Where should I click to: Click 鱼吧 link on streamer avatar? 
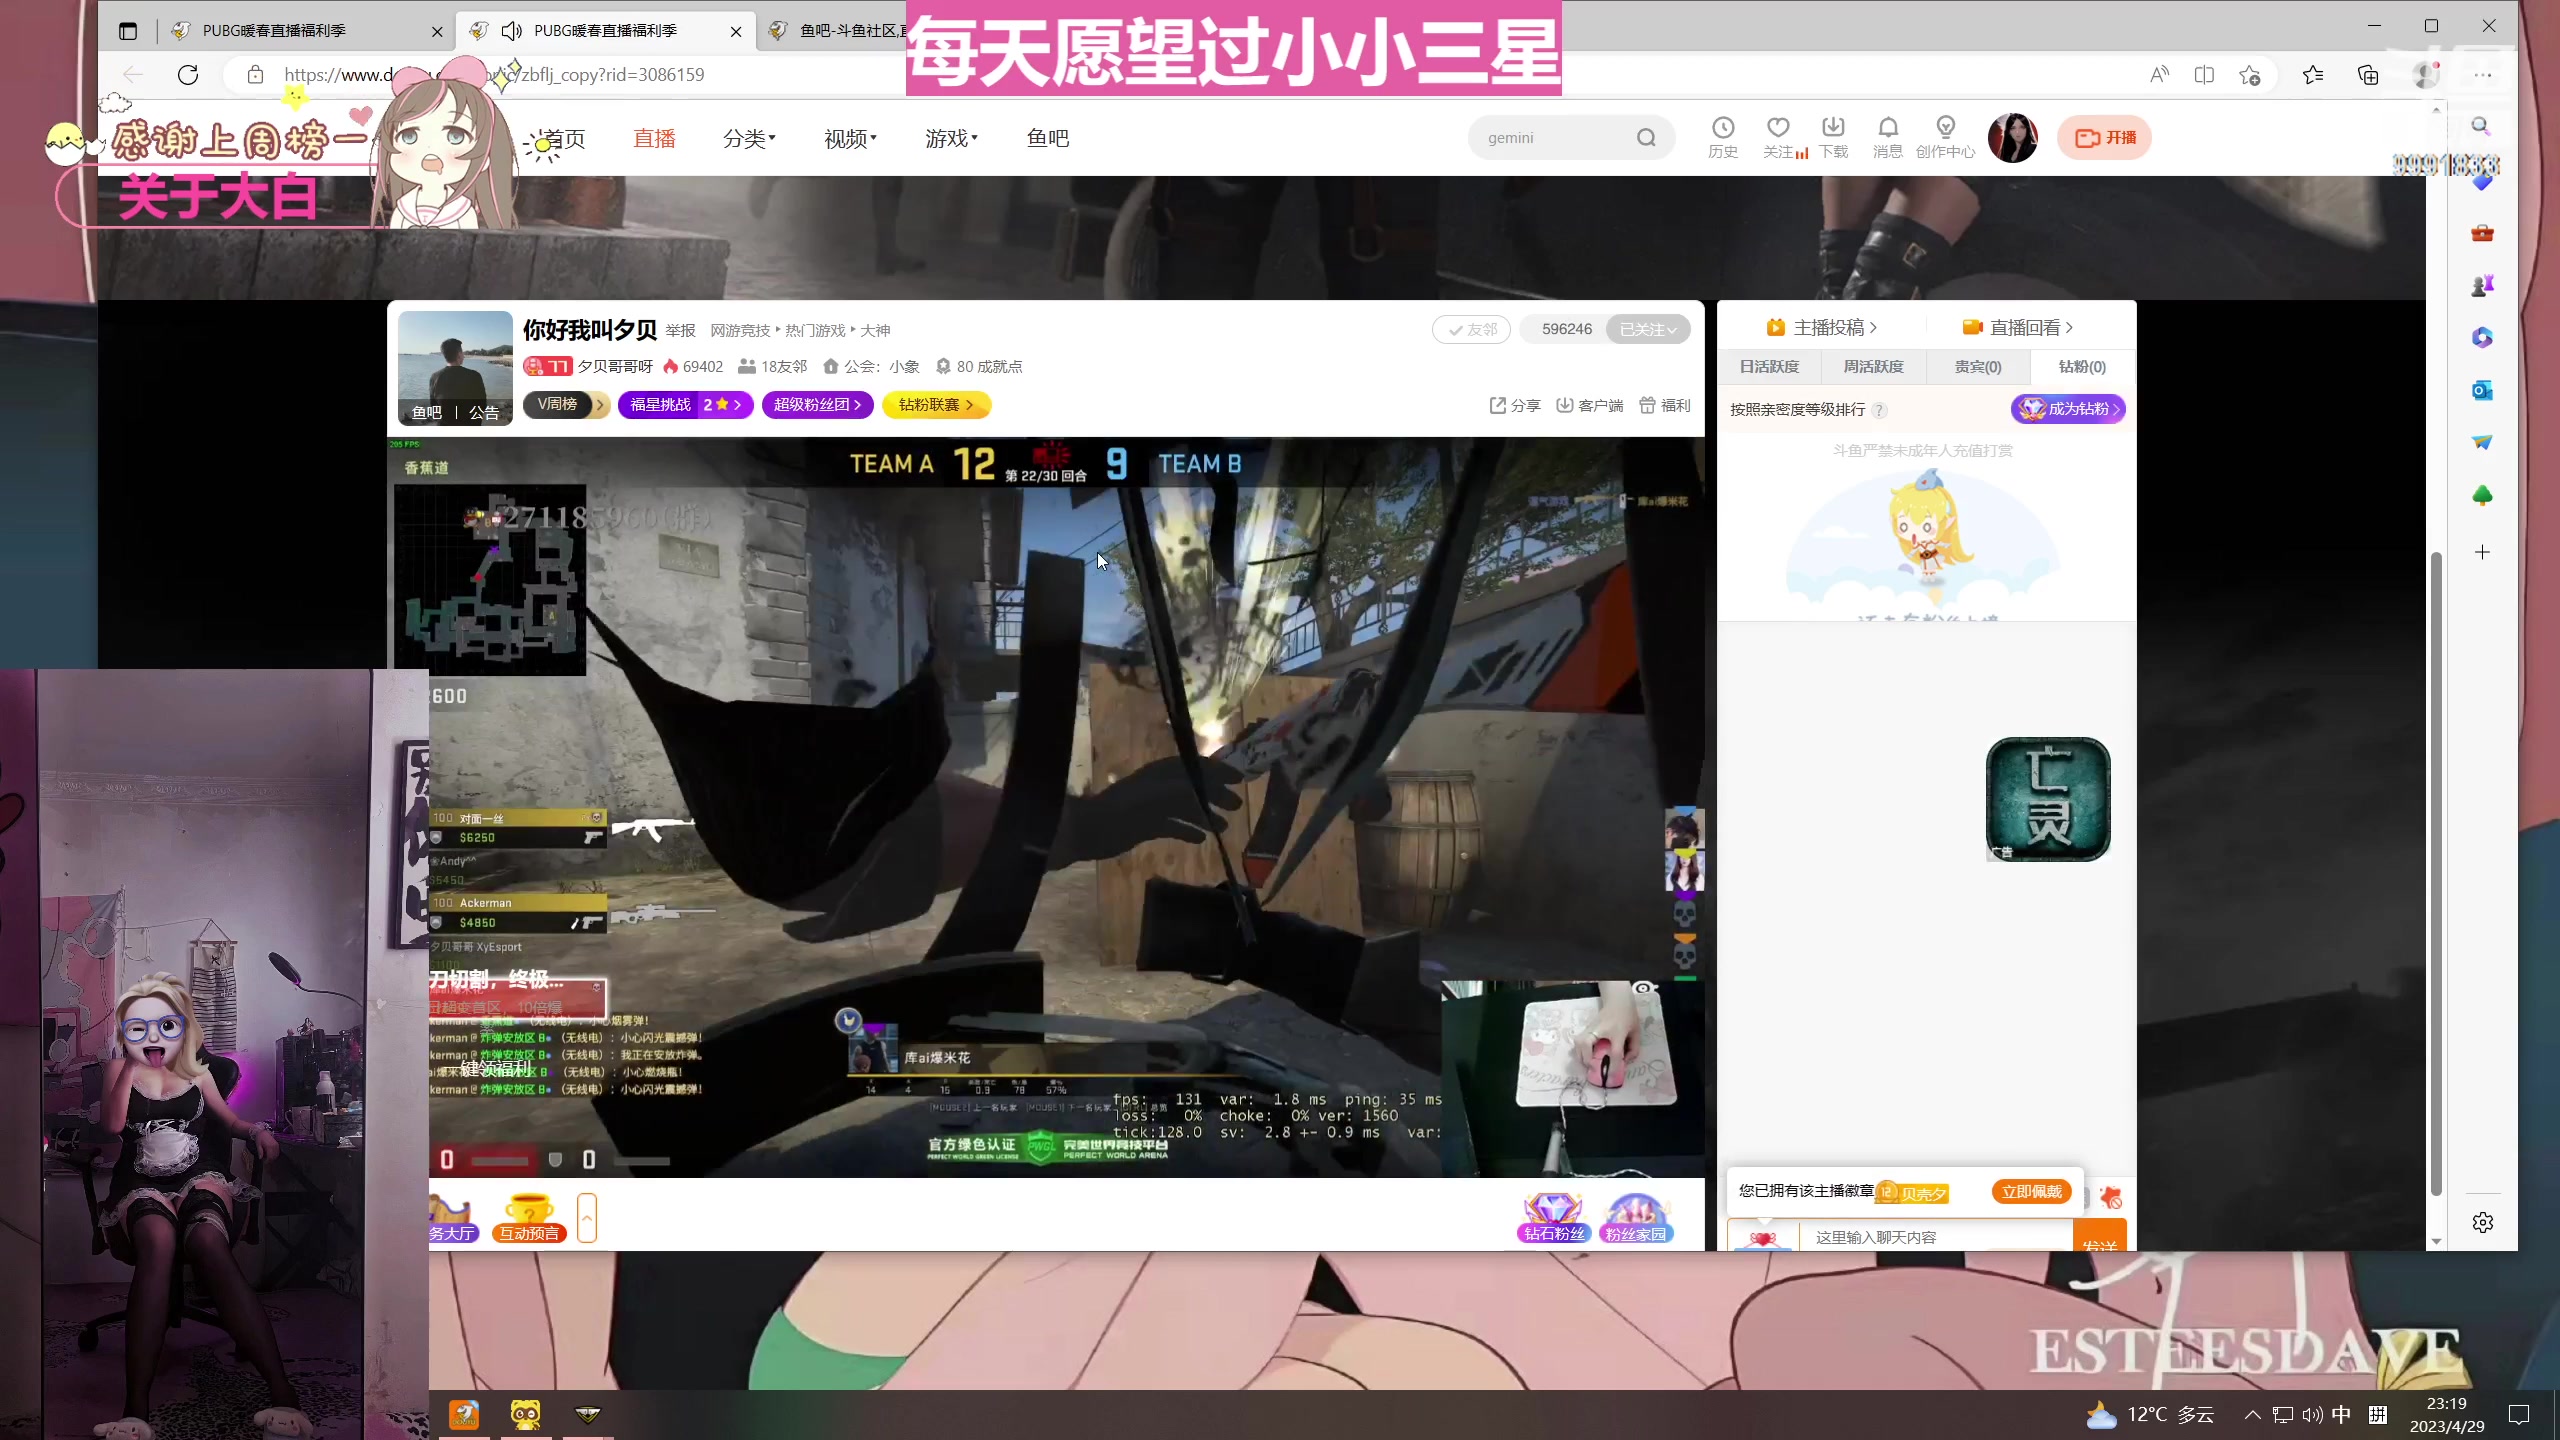point(427,412)
